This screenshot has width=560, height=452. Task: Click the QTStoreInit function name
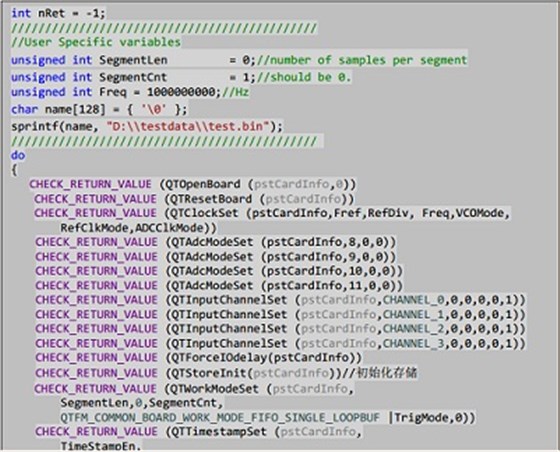209,373
